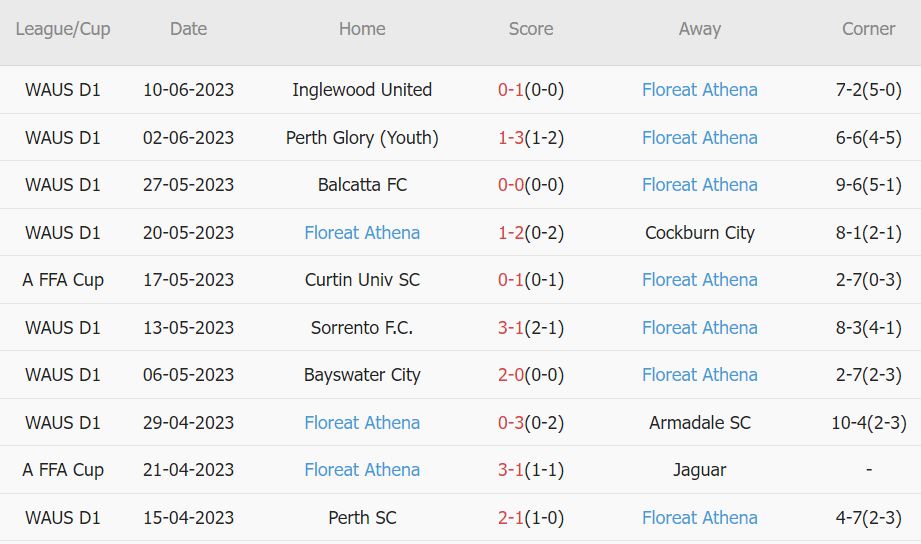
Task: Click the 1-3(1-2) match score
Action: click(531, 138)
